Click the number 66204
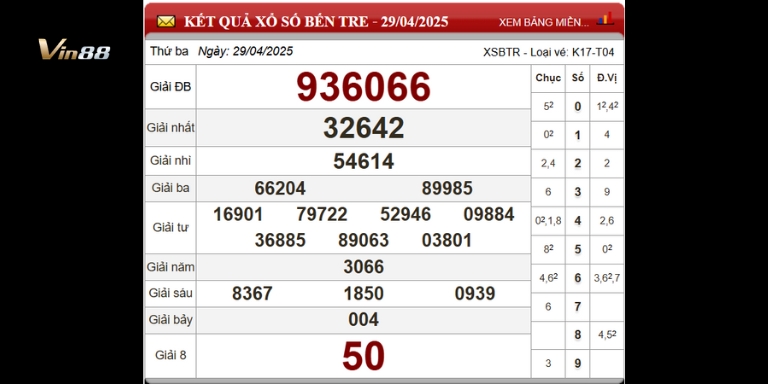Image resolution: width=768 pixels, height=384 pixels. click(x=280, y=188)
